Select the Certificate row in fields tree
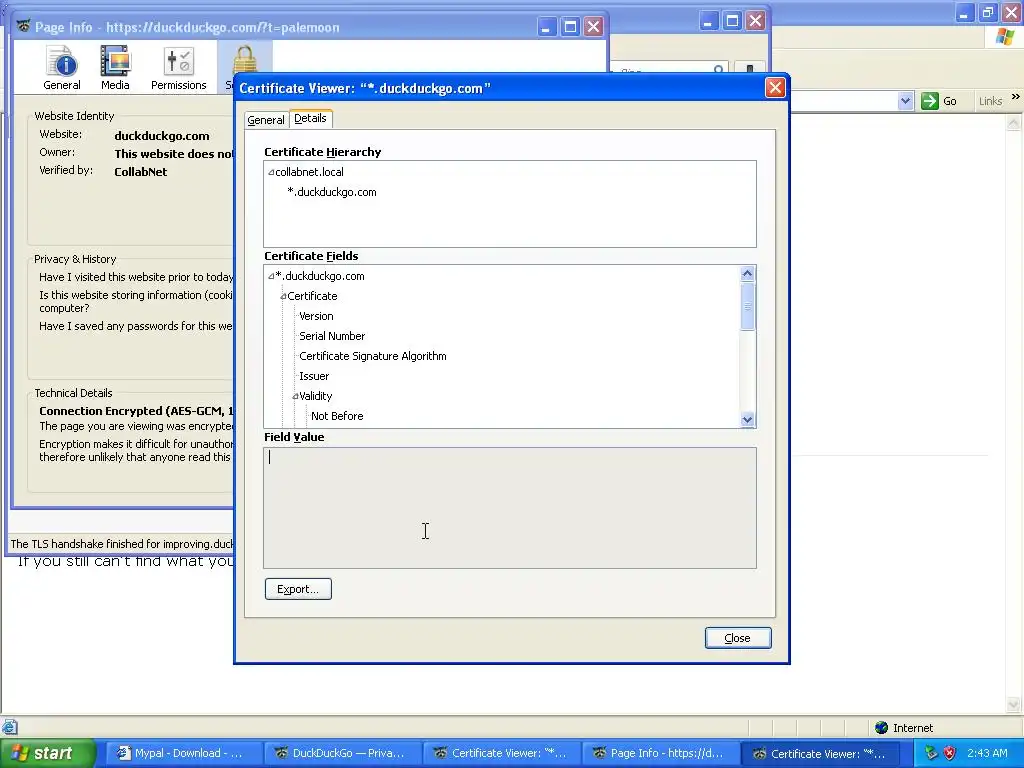1024x768 pixels. pos(312,296)
